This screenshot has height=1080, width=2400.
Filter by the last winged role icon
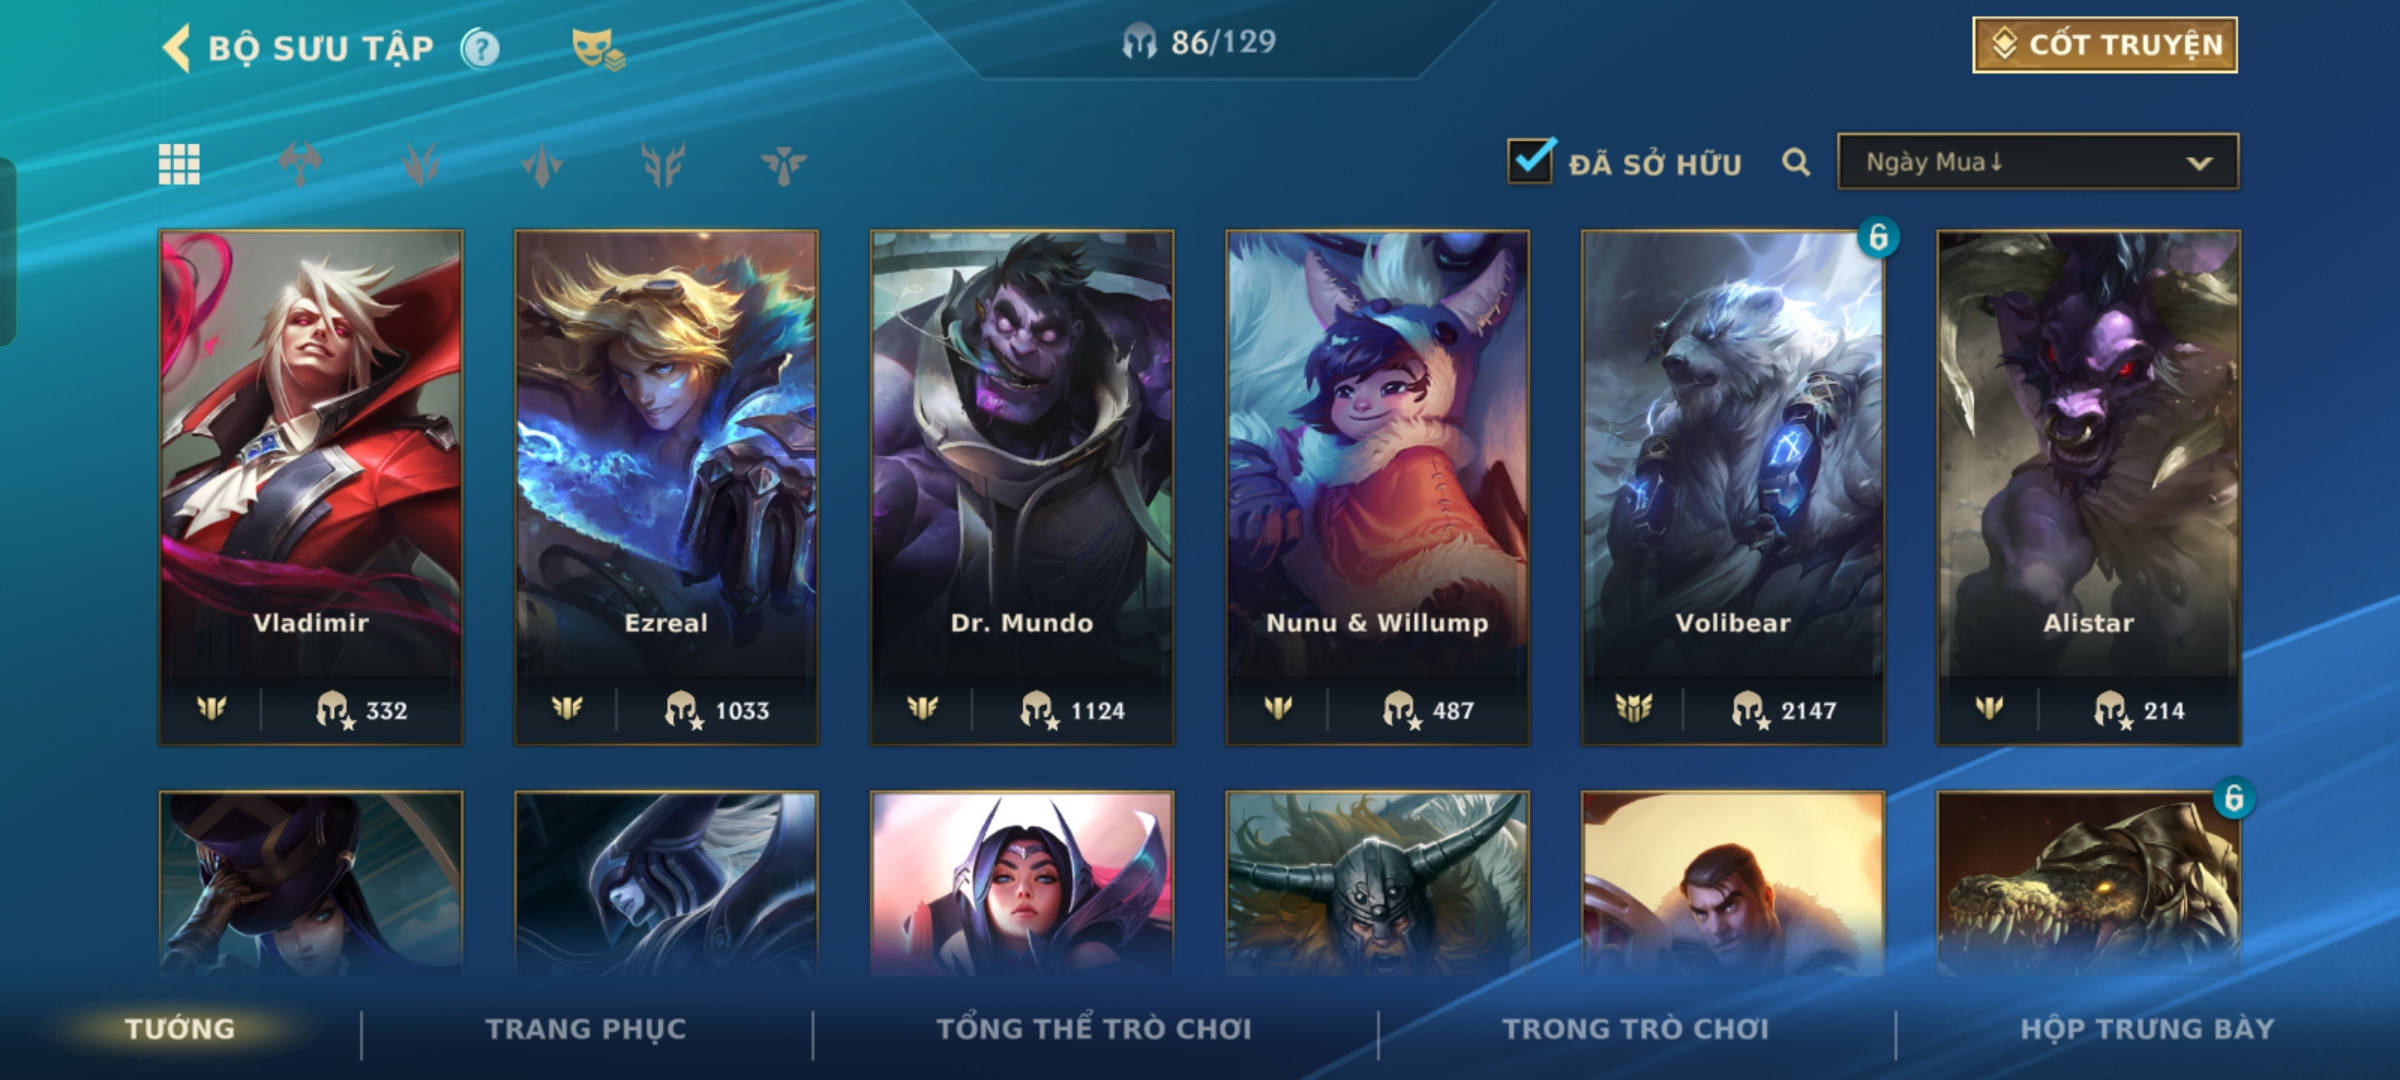(783, 164)
